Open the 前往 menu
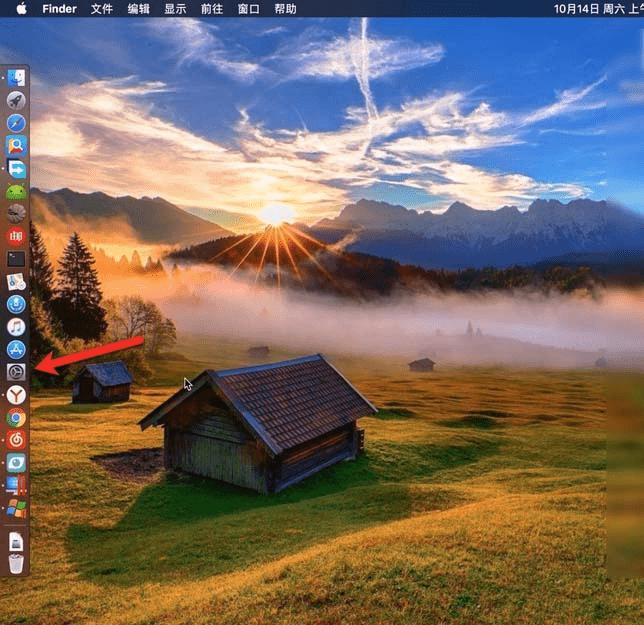The width and height of the screenshot is (644, 625). pyautogui.click(x=212, y=9)
